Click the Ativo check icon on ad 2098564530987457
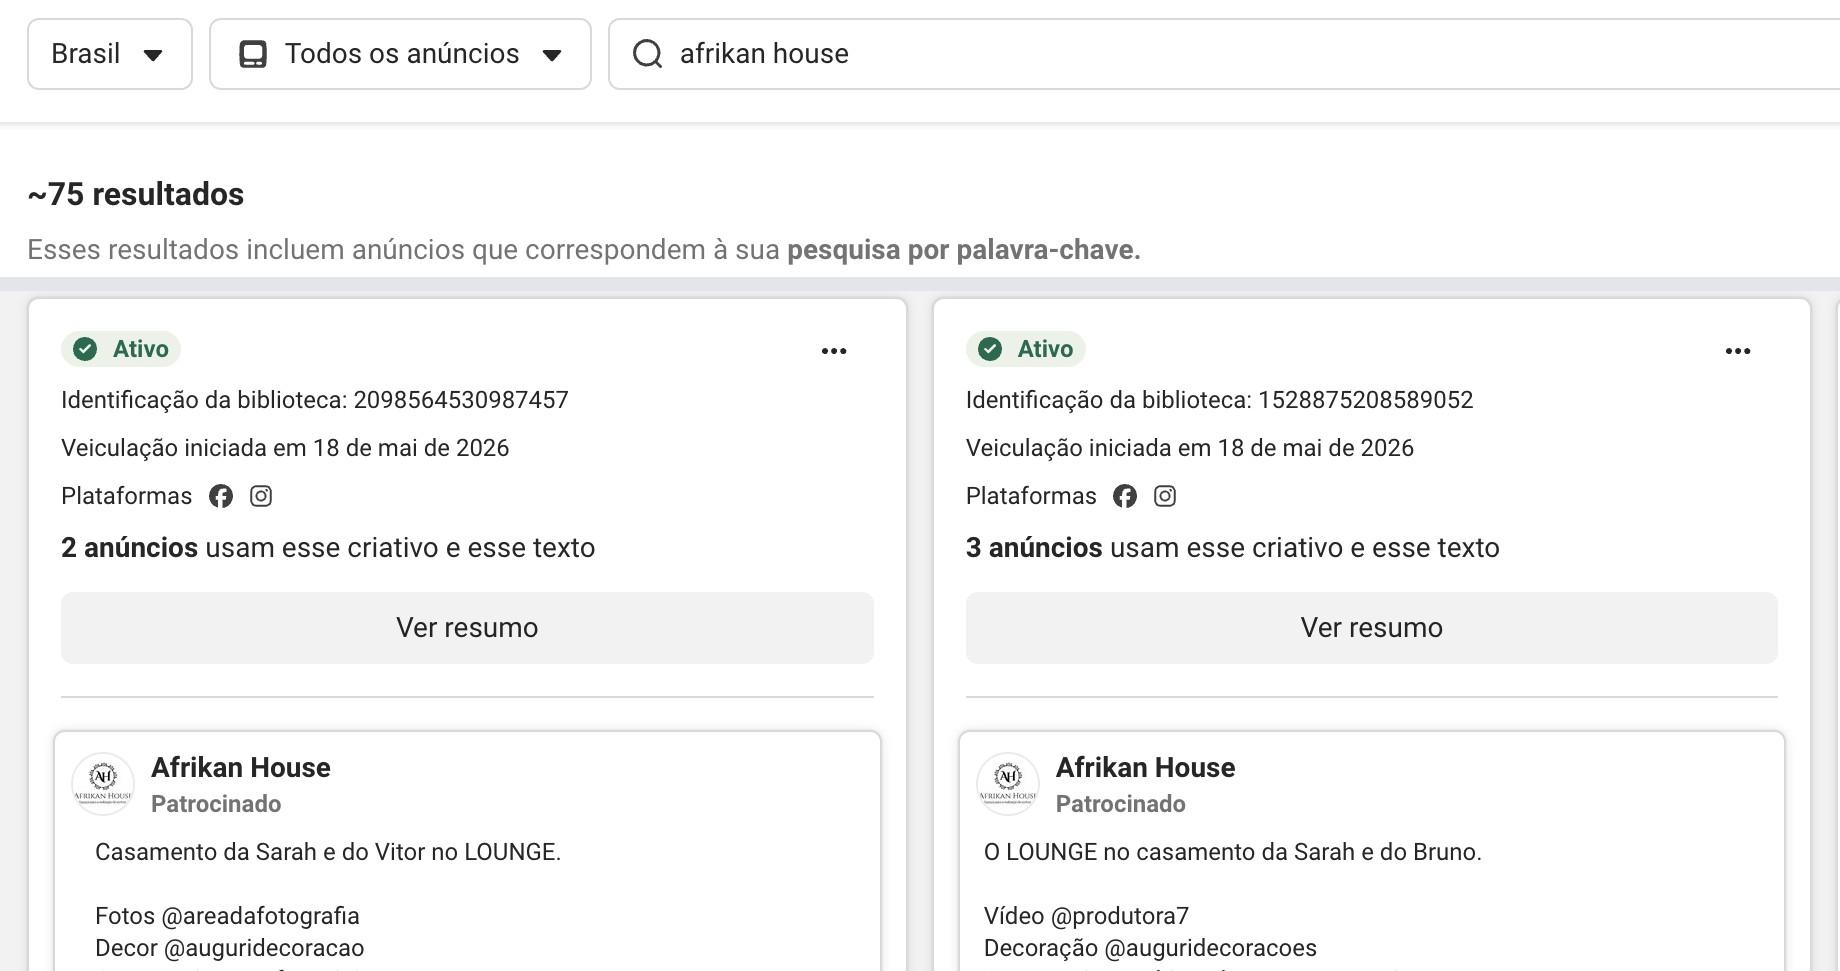Screen dimensions: 1840x971 tap(86, 349)
